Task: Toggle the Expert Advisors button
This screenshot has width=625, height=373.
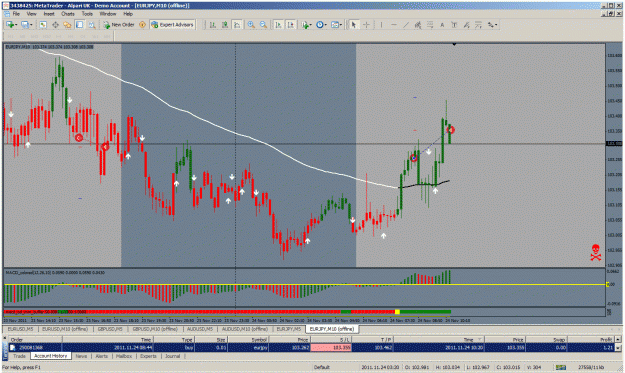Action: click(x=172, y=25)
